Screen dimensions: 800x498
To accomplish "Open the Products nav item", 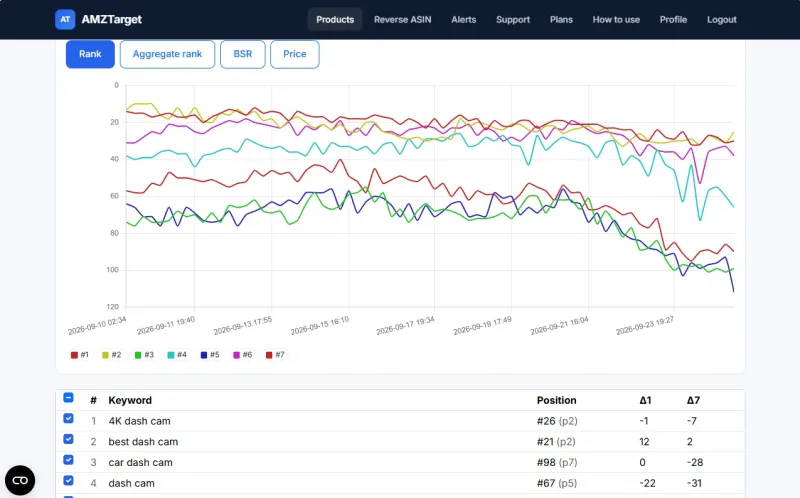I will pos(335,19).
